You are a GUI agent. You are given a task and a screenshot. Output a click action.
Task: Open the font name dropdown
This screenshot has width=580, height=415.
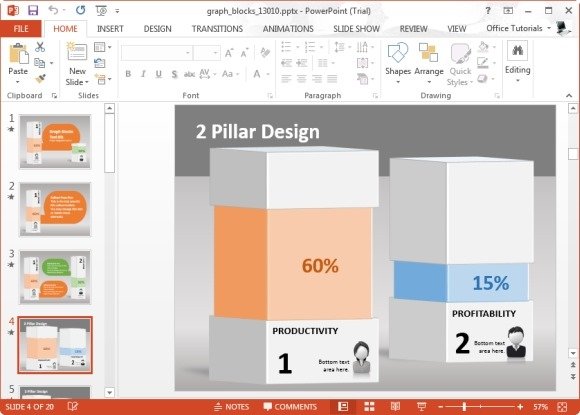click(188, 53)
